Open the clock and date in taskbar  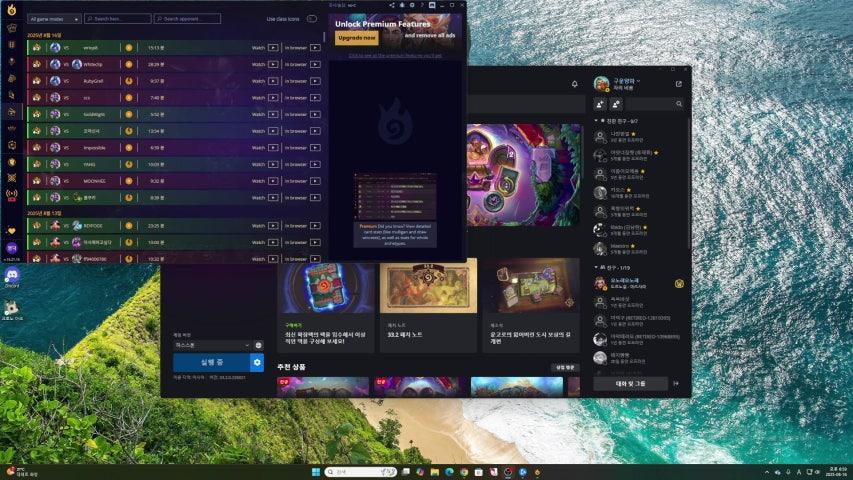coord(838,471)
